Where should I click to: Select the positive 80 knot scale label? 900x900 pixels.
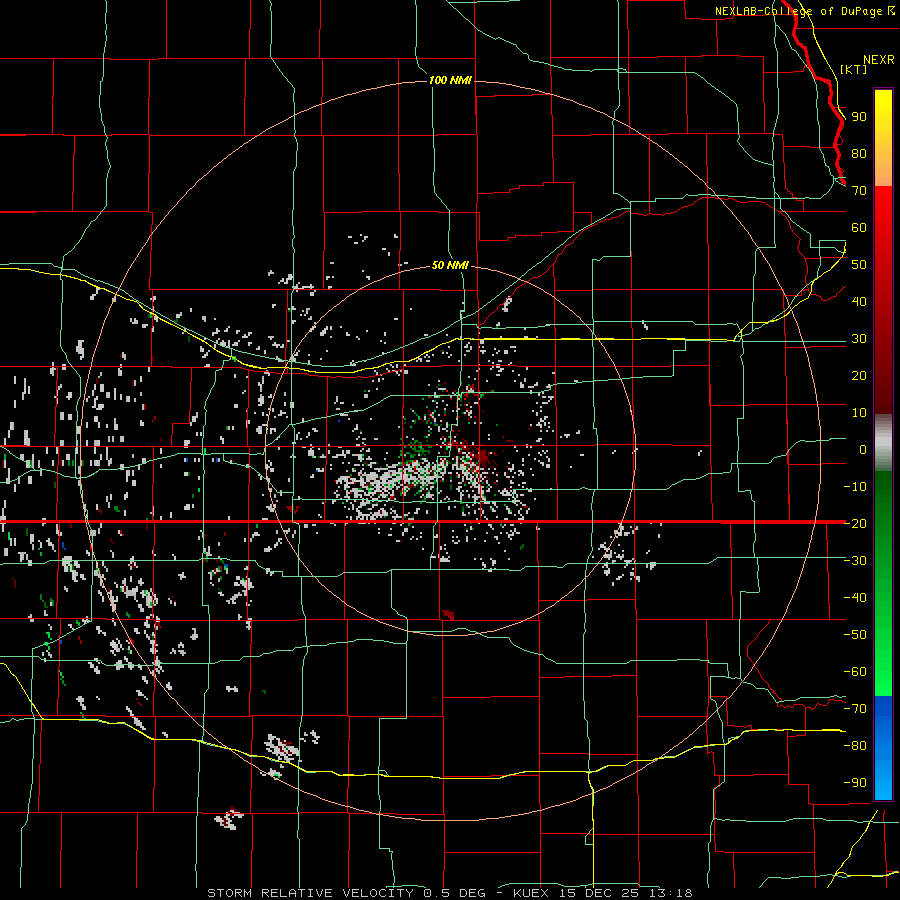pos(859,153)
